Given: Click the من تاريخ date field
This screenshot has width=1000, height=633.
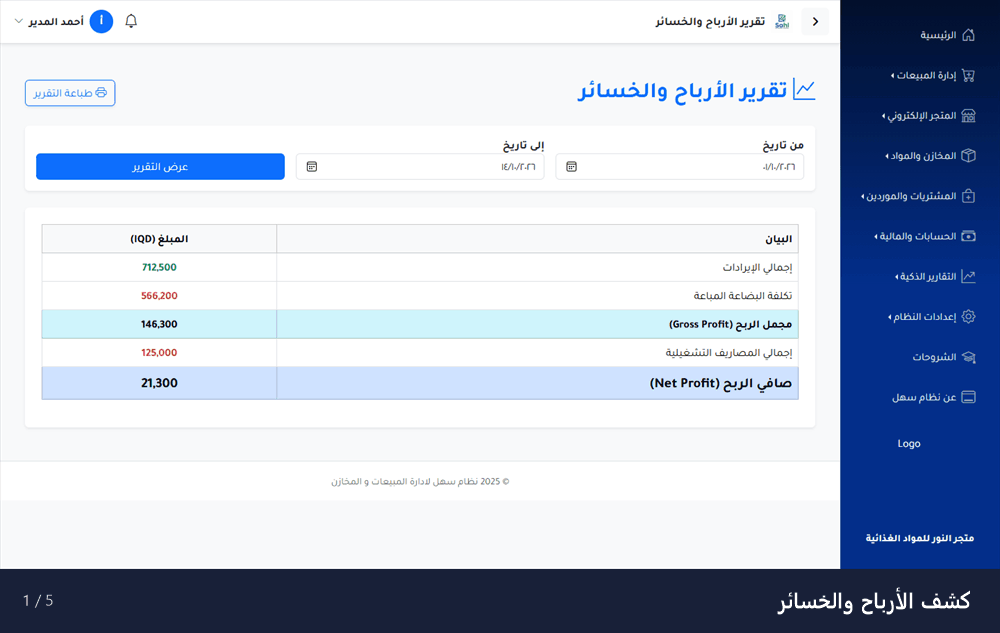Looking at the screenshot, I should click(679, 166).
